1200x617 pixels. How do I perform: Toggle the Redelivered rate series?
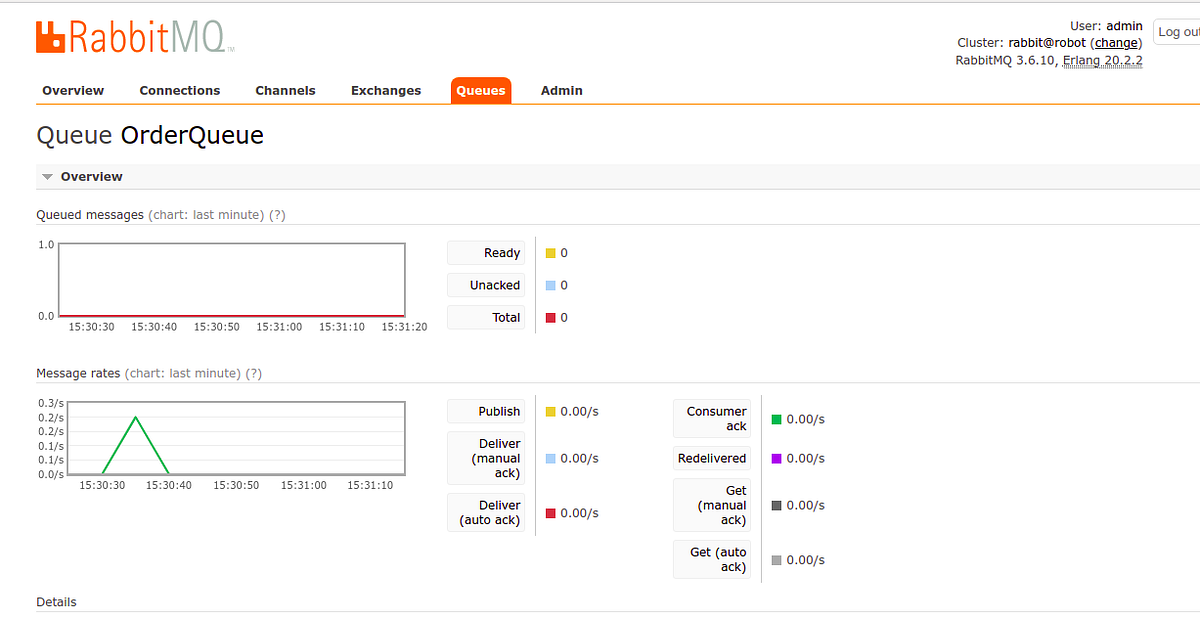click(711, 458)
